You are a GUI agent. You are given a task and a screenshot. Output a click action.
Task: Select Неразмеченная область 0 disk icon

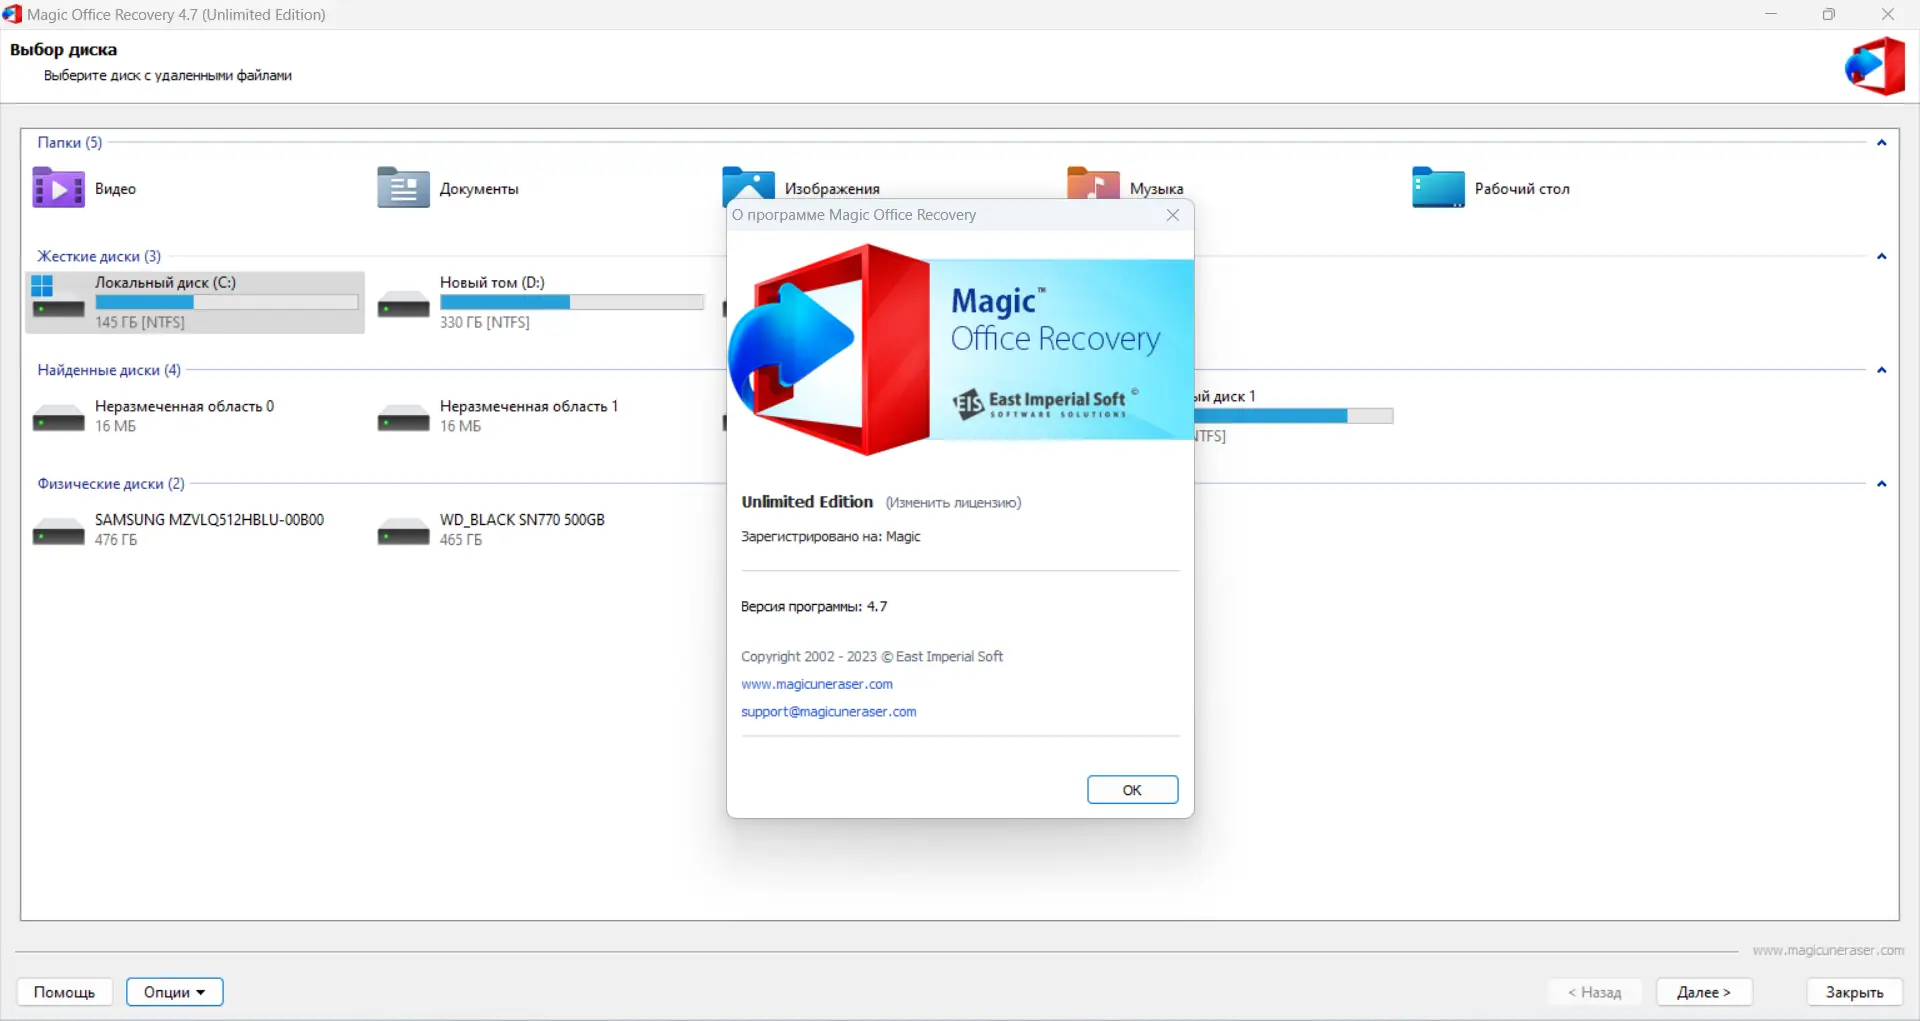(x=58, y=418)
